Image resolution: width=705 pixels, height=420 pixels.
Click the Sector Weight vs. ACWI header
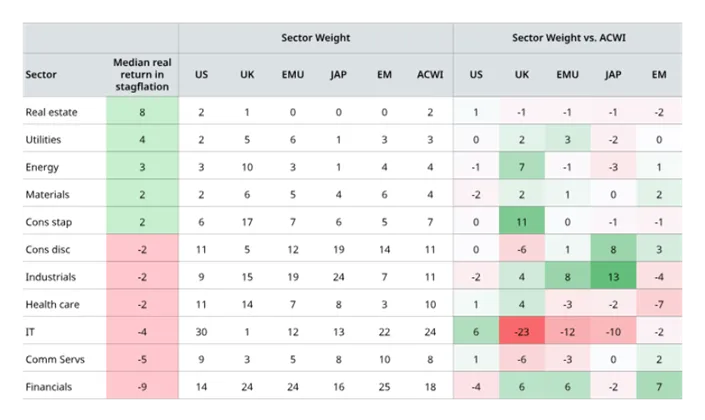pos(568,38)
